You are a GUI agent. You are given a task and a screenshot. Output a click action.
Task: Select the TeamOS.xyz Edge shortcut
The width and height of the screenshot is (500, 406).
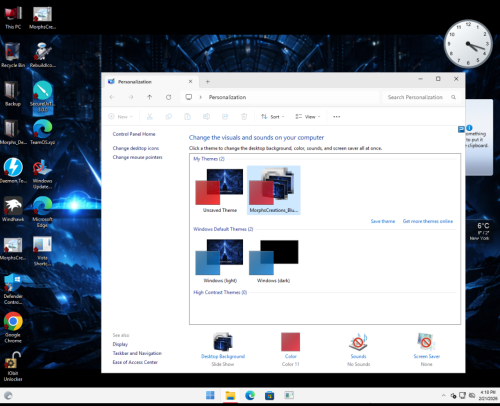point(43,132)
